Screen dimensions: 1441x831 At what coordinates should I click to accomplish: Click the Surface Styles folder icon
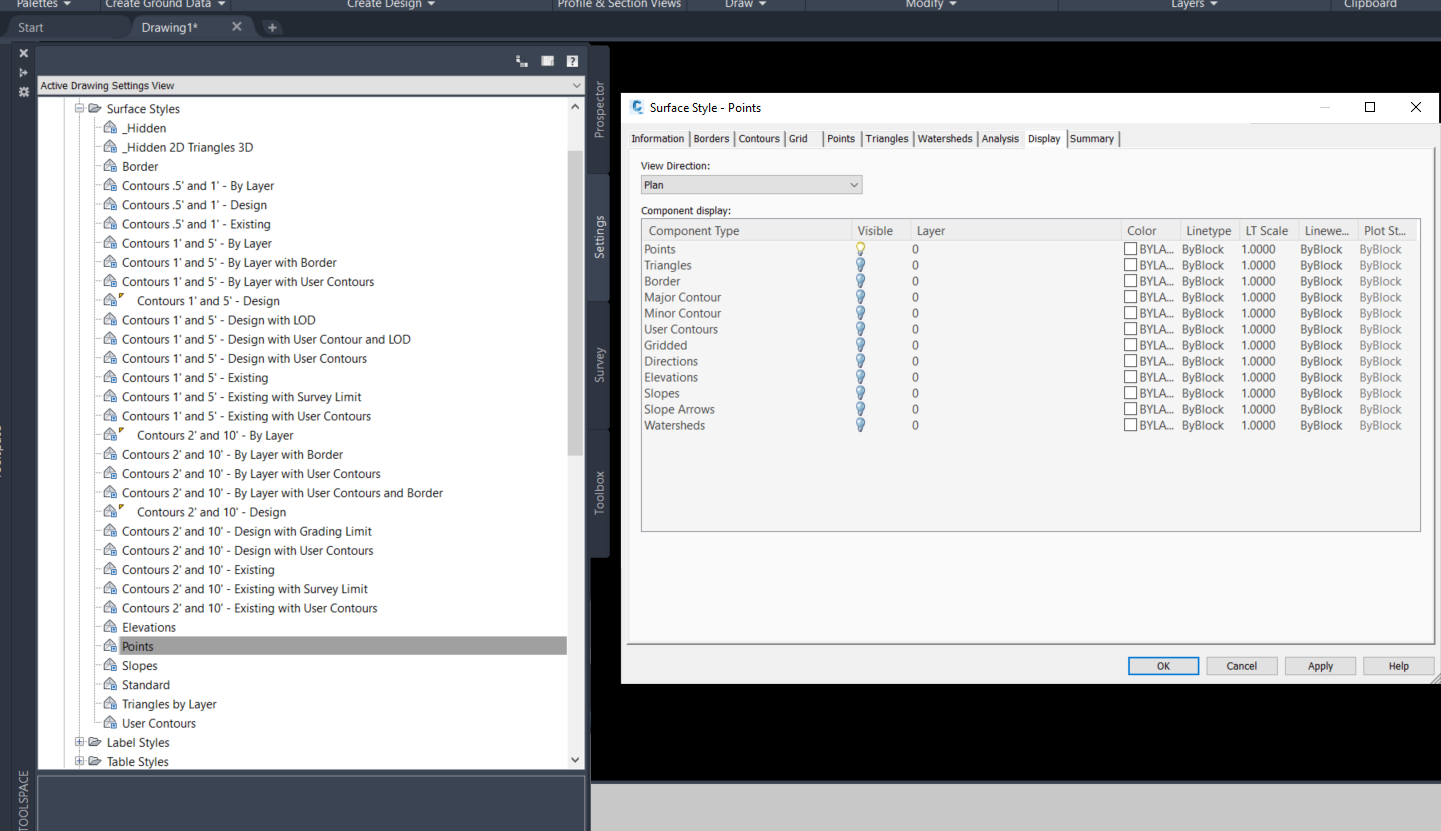[95, 108]
